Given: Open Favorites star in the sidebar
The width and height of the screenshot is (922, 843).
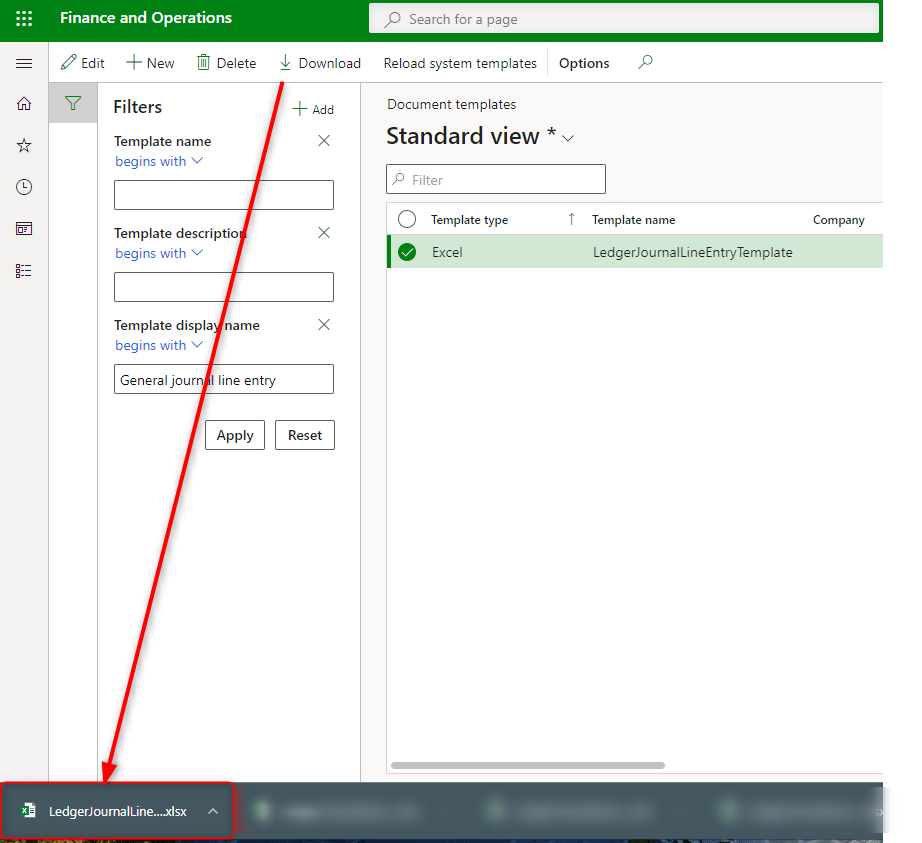Looking at the screenshot, I should coord(24,146).
